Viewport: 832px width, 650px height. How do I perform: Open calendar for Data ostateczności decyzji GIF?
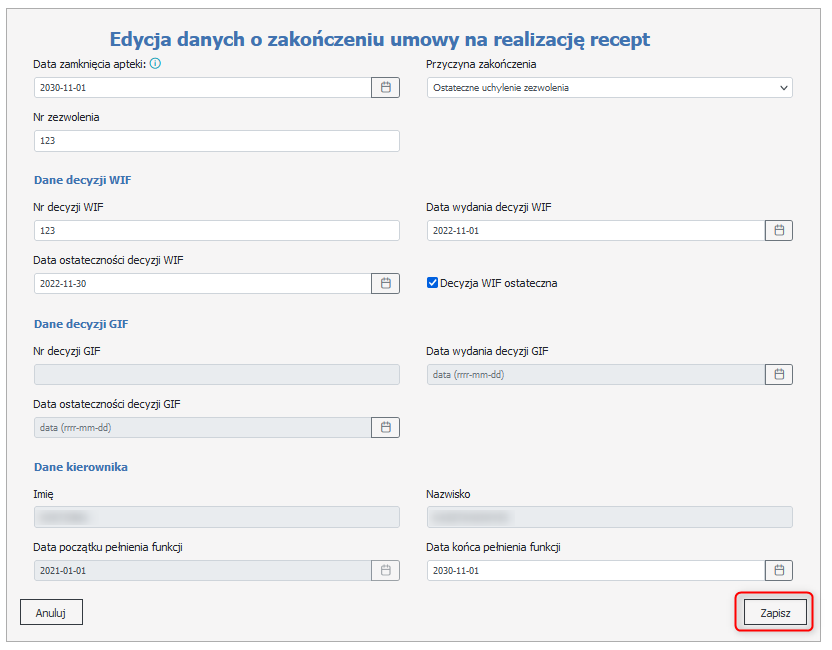pos(386,428)
